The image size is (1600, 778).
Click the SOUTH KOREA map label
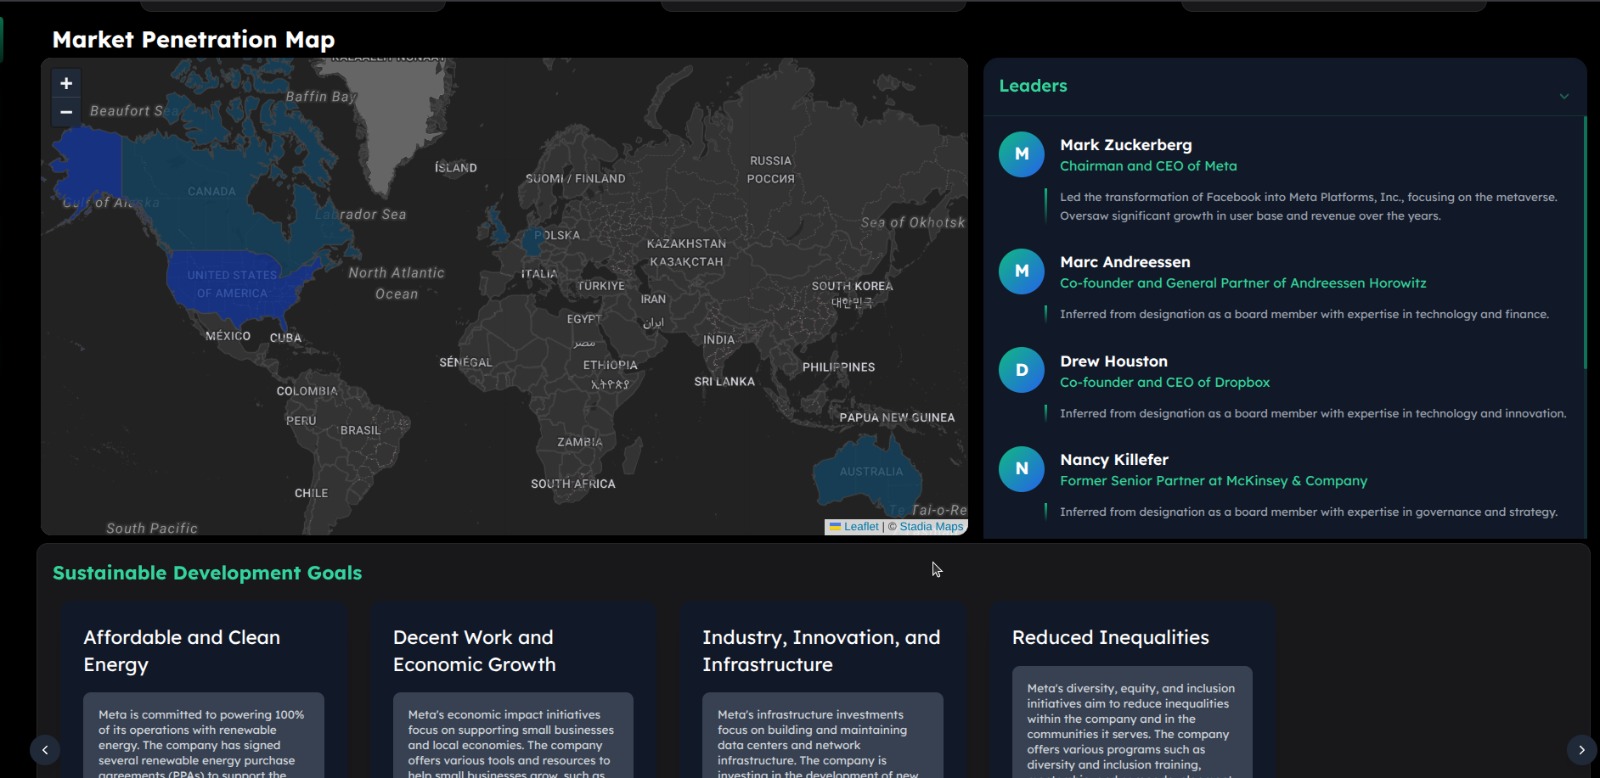click(852, 286)
